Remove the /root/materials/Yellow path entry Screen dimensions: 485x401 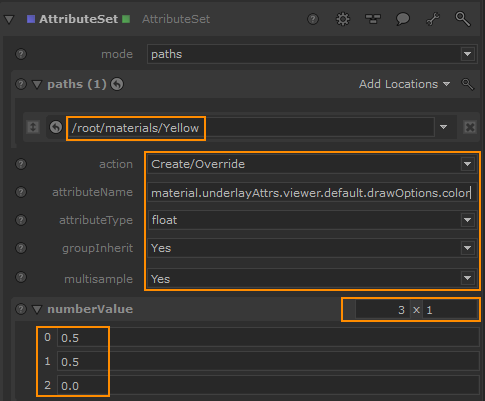click(x=470, y=127)
